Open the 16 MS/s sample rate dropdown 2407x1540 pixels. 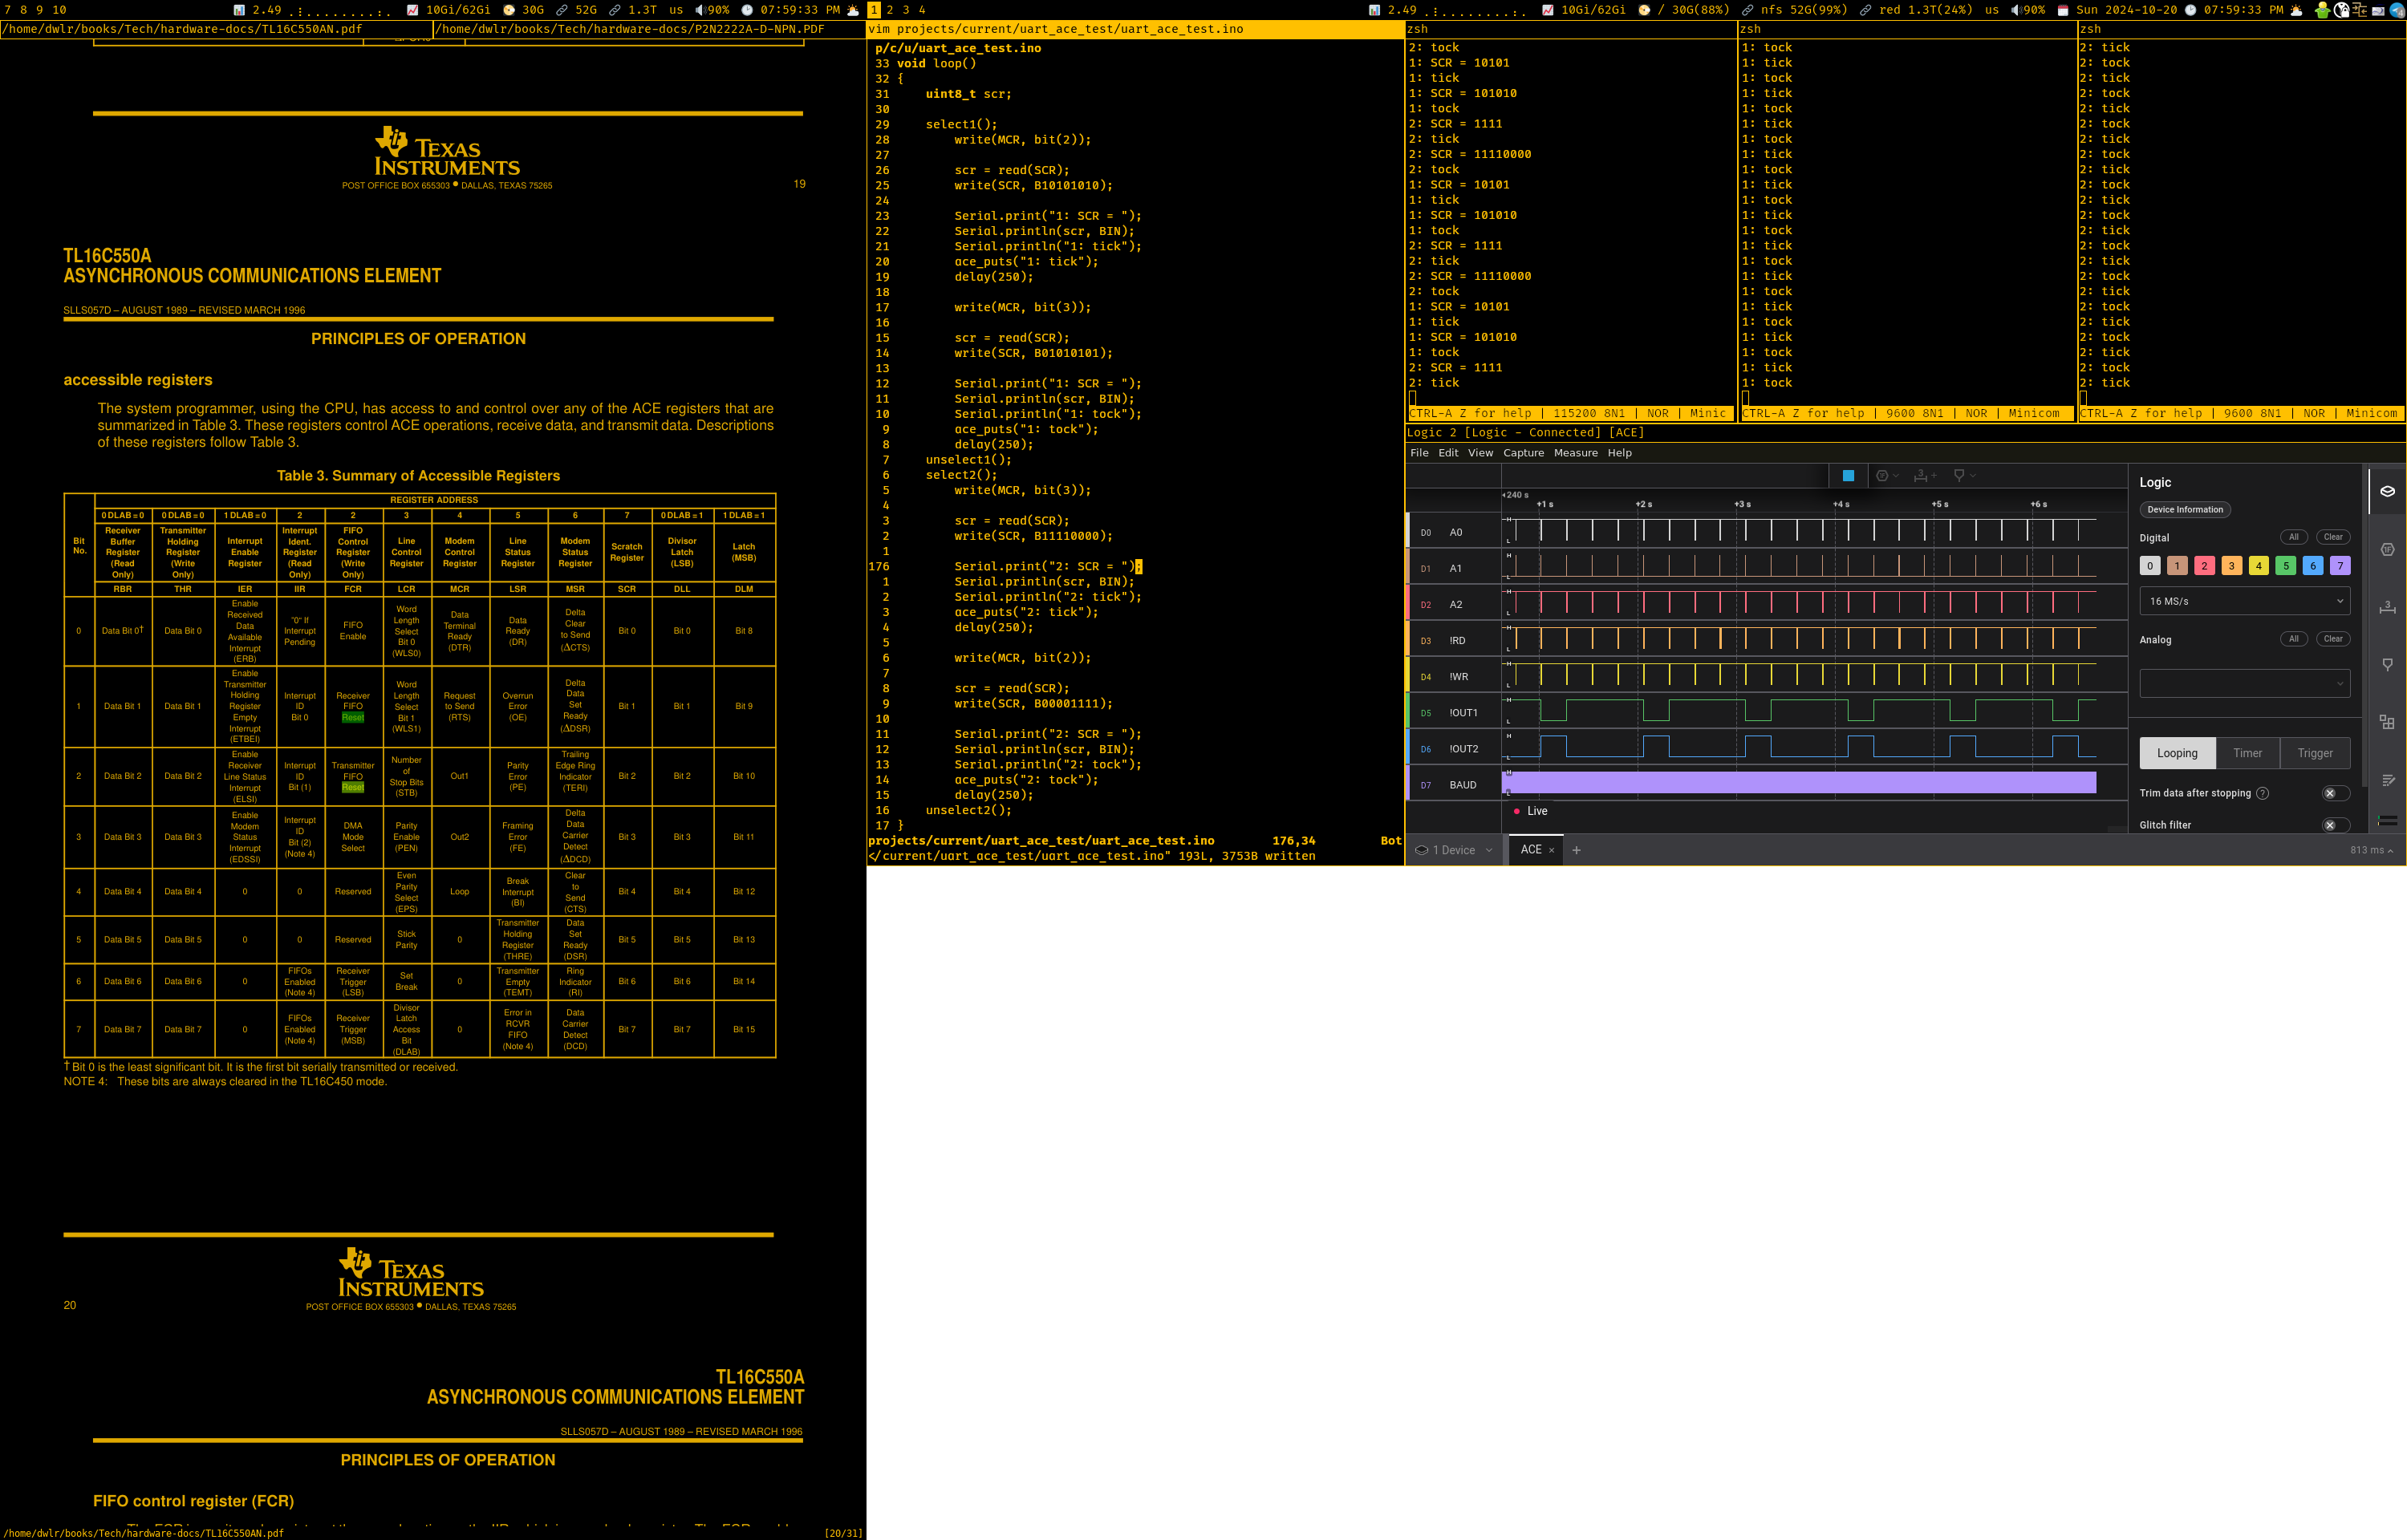pos(2244,601)
